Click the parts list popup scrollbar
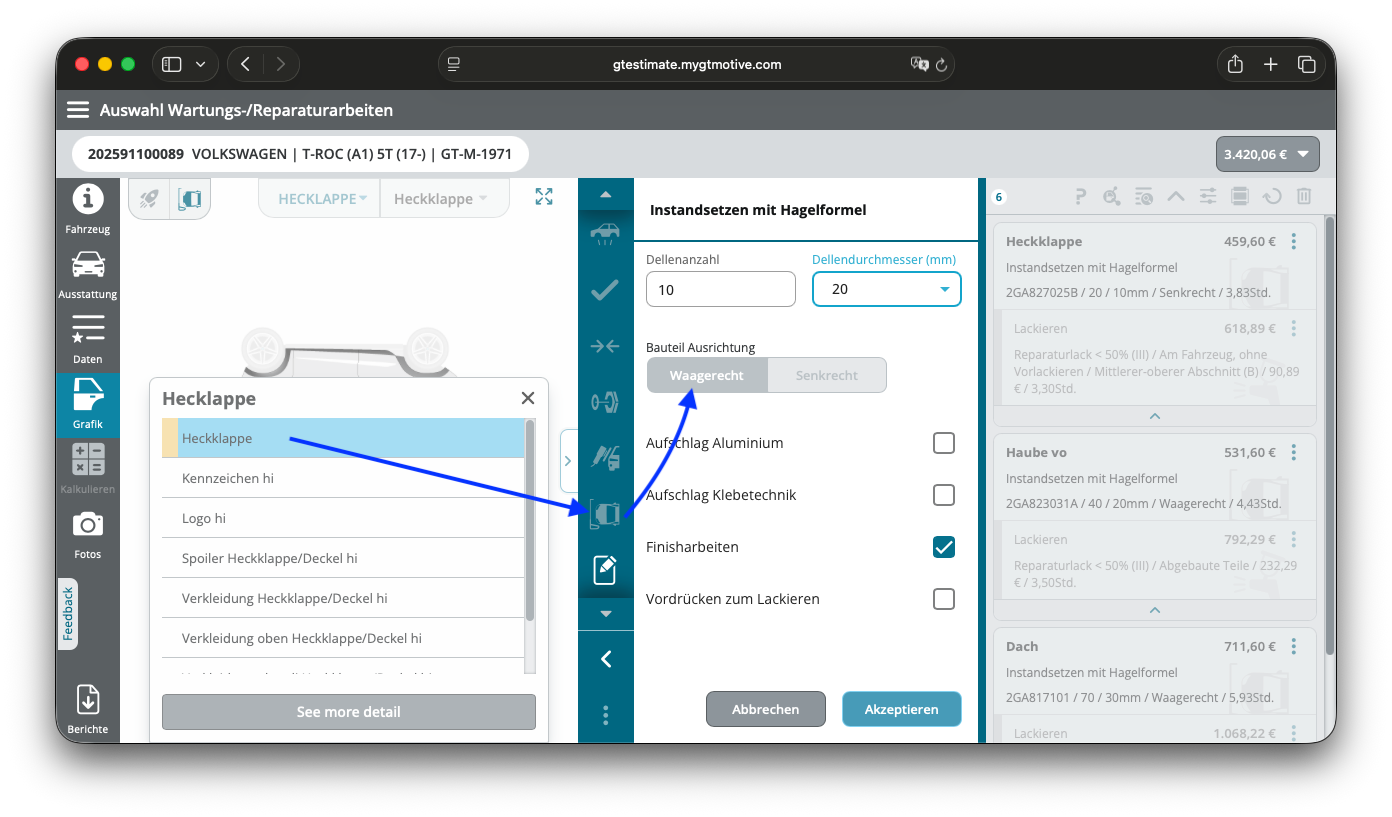The width and height of the screenshot is (1392, 817). 530,520
